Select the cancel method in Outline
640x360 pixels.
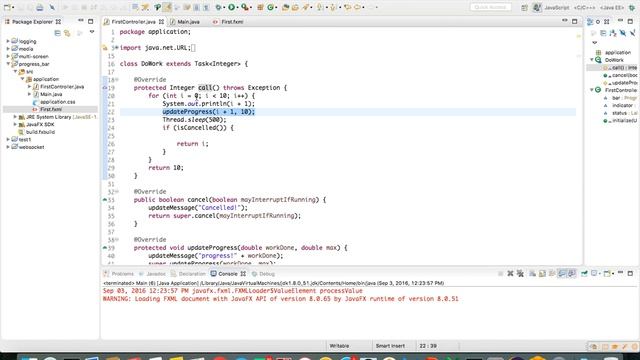pyautogui.click(x=624, y=75)
